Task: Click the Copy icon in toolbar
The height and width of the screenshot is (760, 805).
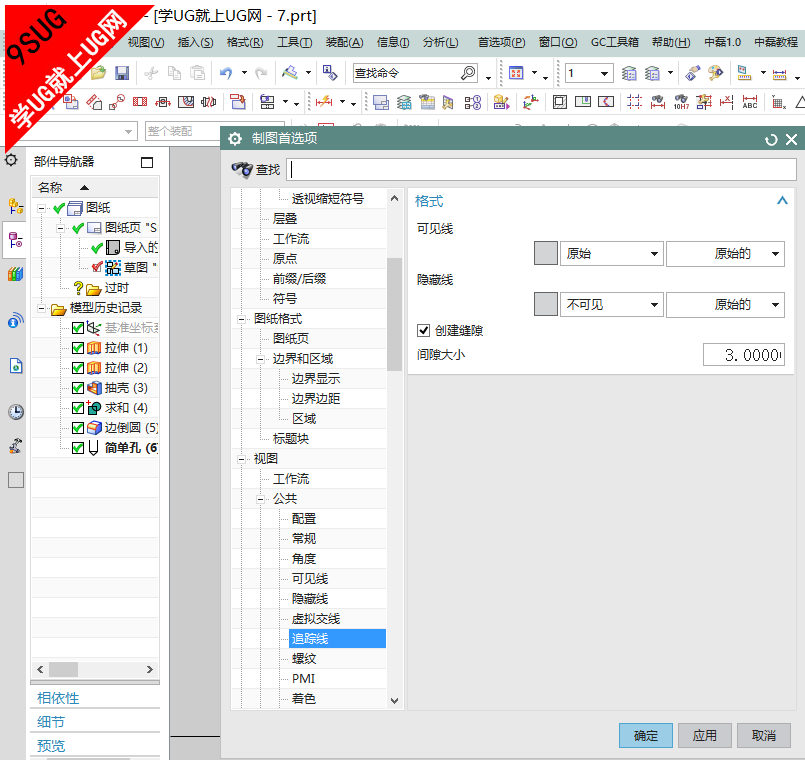Action: 175,73
